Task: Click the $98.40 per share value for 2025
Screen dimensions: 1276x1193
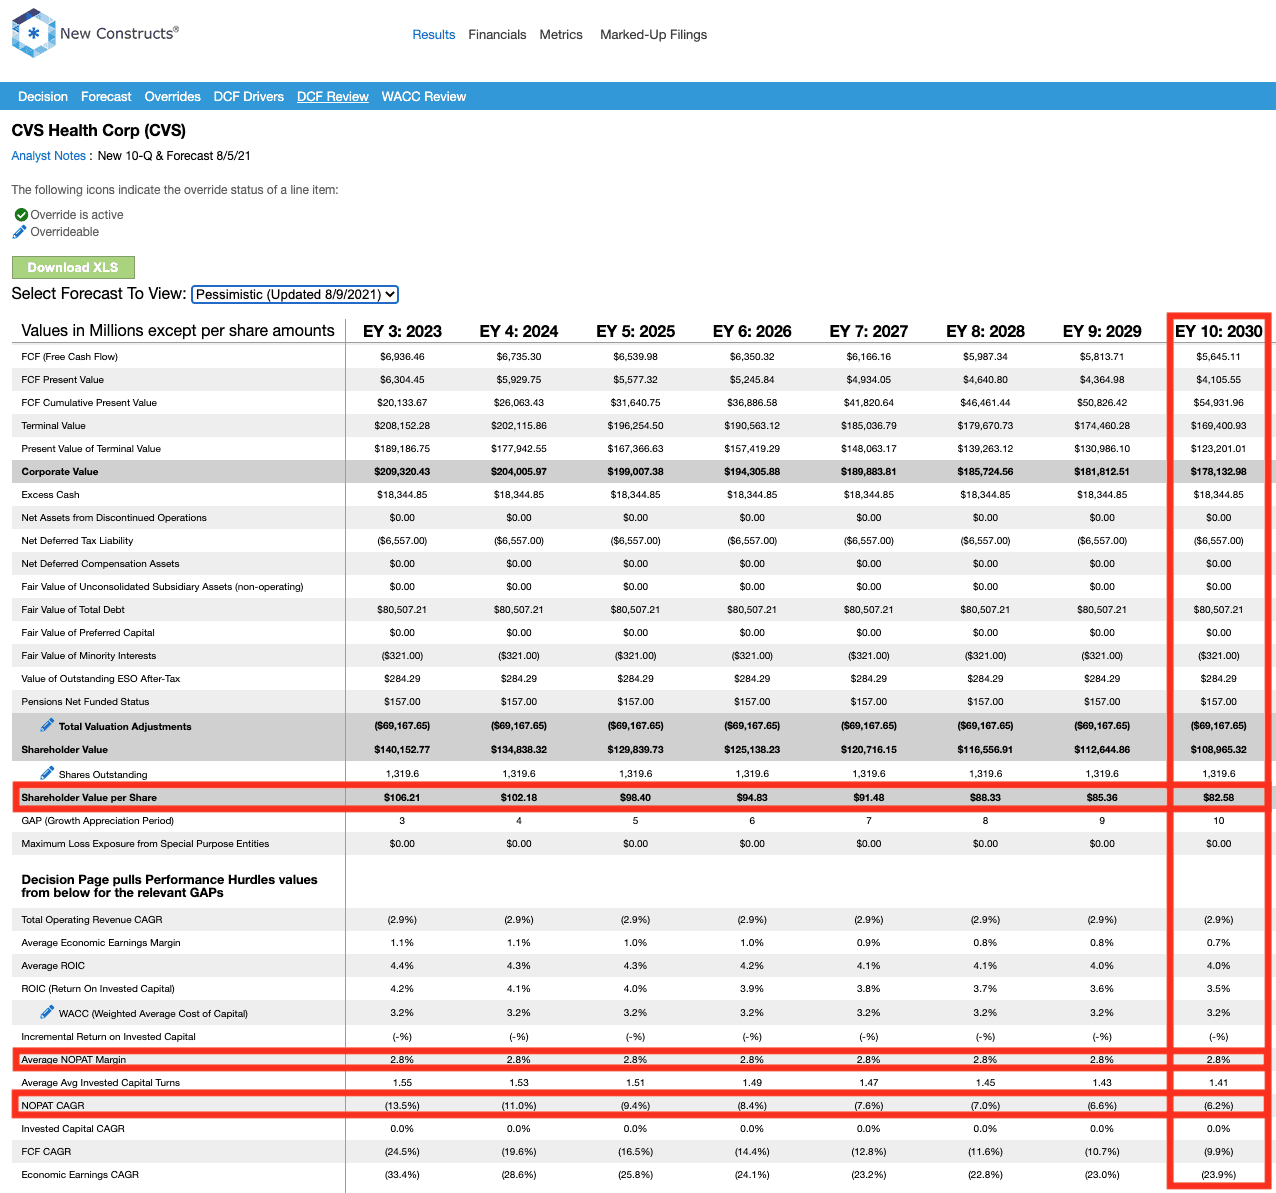Action: [636, 798]
